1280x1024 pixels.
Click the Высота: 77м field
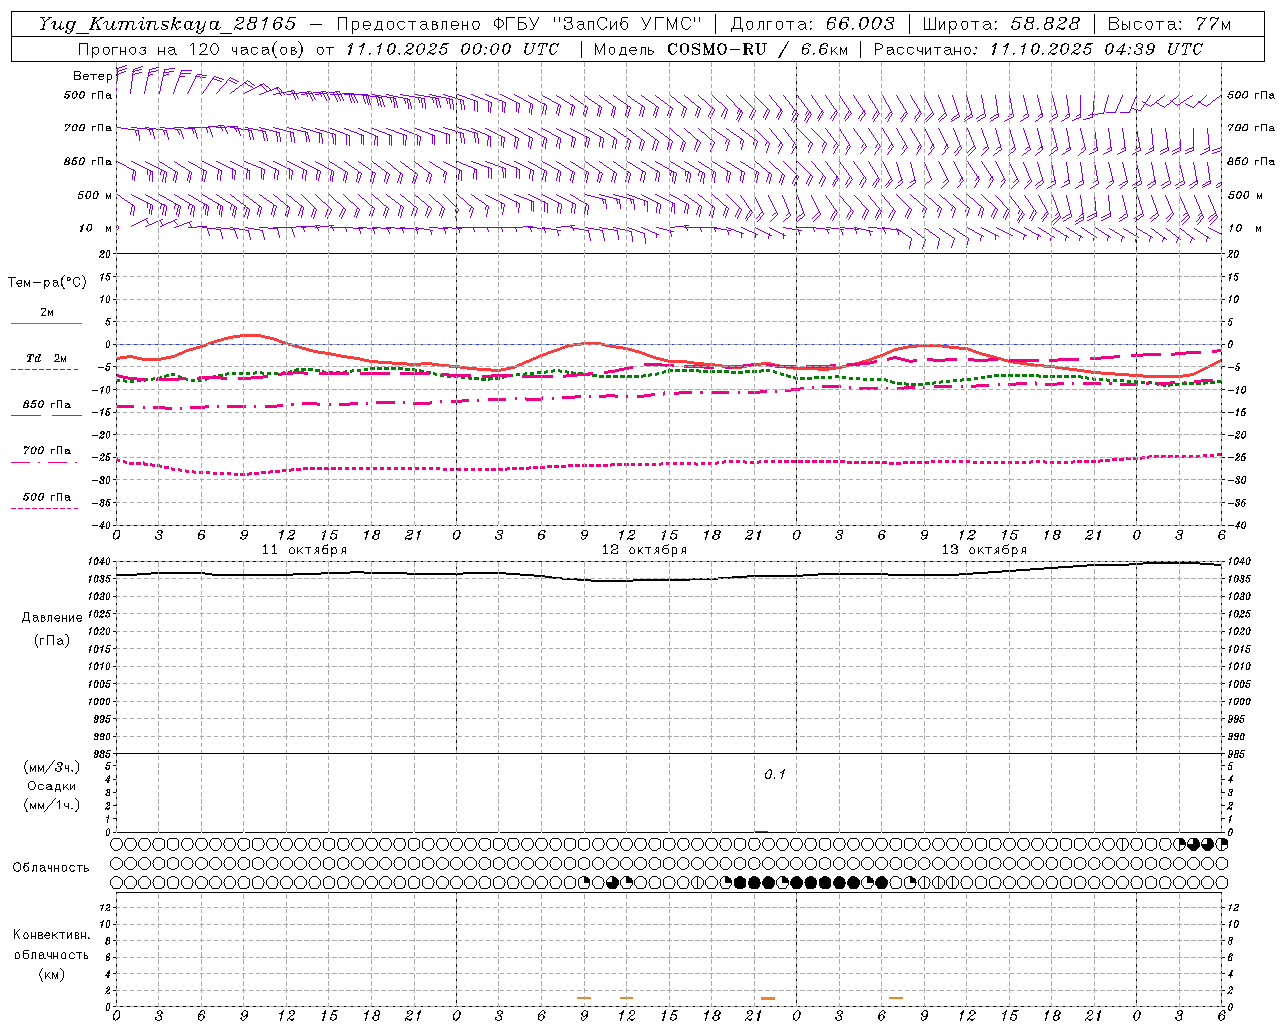[x=1169, y=24]
